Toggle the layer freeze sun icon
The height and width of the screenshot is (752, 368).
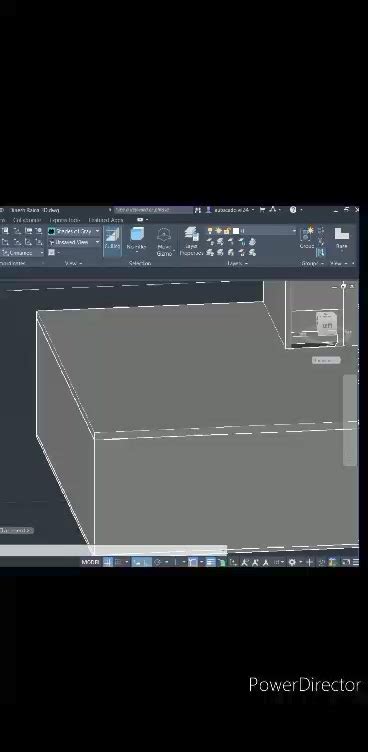tap(218, 231)
